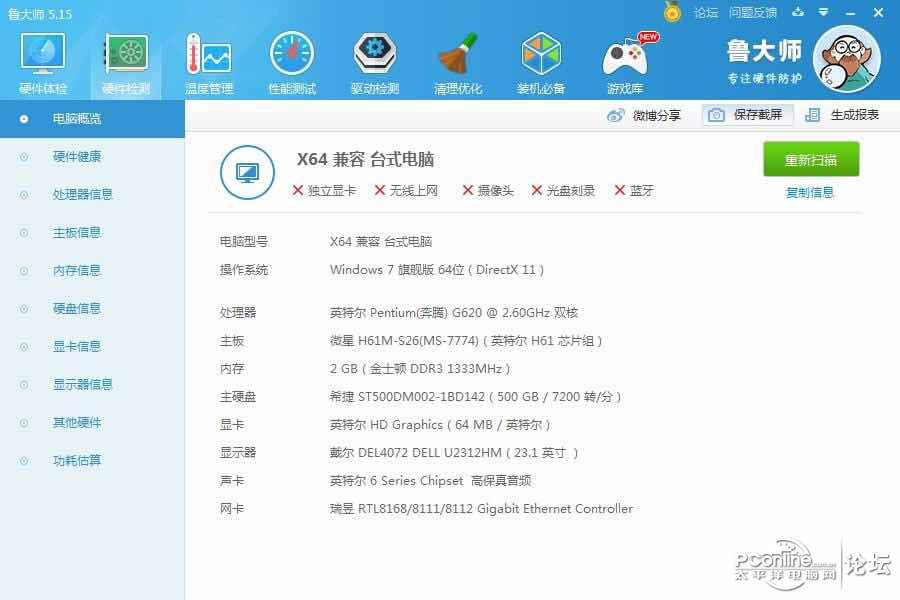This screenshot has height=600, width=900.
Task: Open 清理优化 cleanup broom icon
Action: pyautogui.click(x=457, y=63)
